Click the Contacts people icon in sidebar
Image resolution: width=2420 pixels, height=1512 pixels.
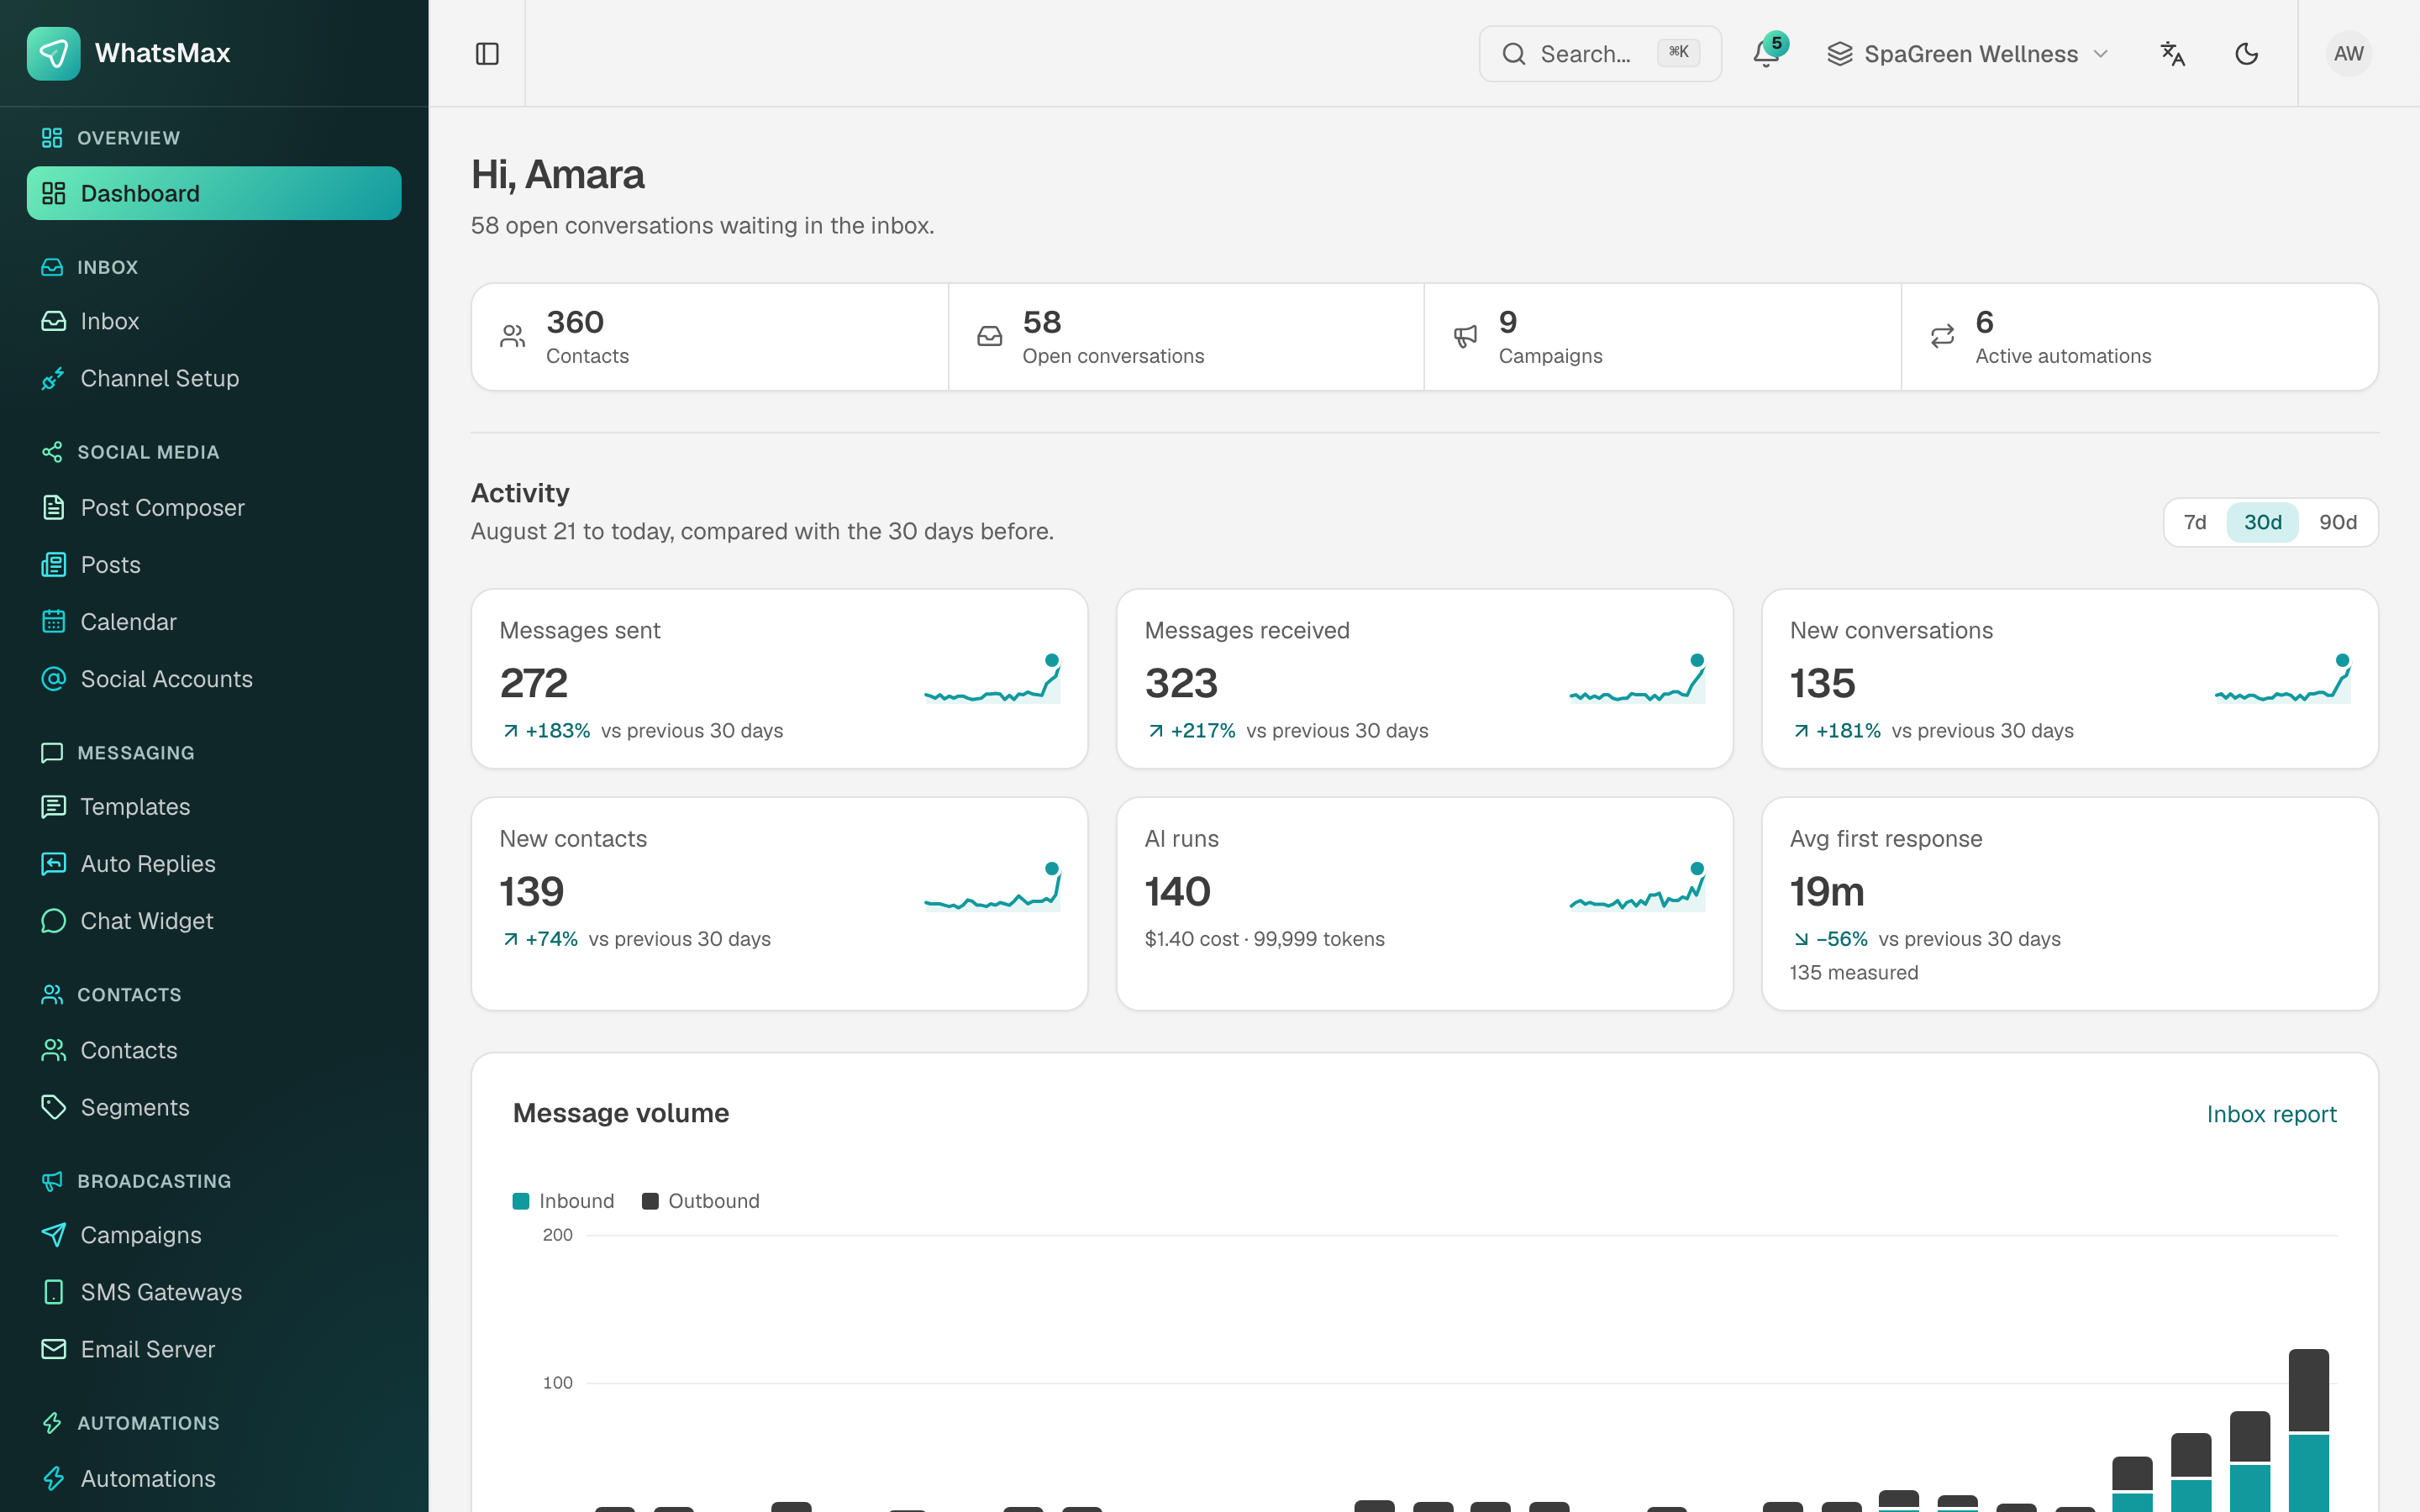tap(54, 1049)
